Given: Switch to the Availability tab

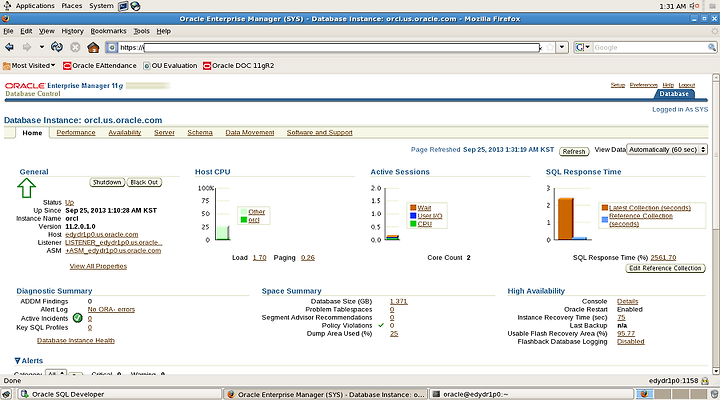Looking at the screenshot, I should coord(124,133).
